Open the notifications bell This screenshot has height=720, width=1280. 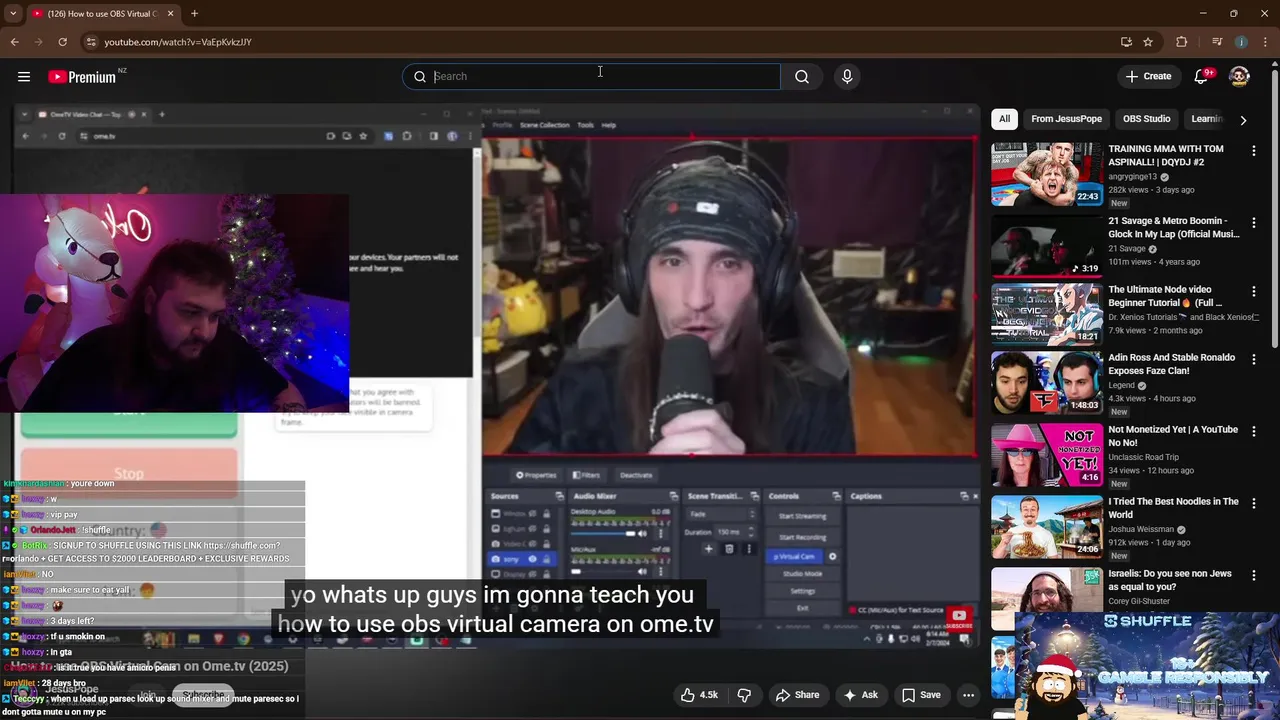pos(1202,76)
